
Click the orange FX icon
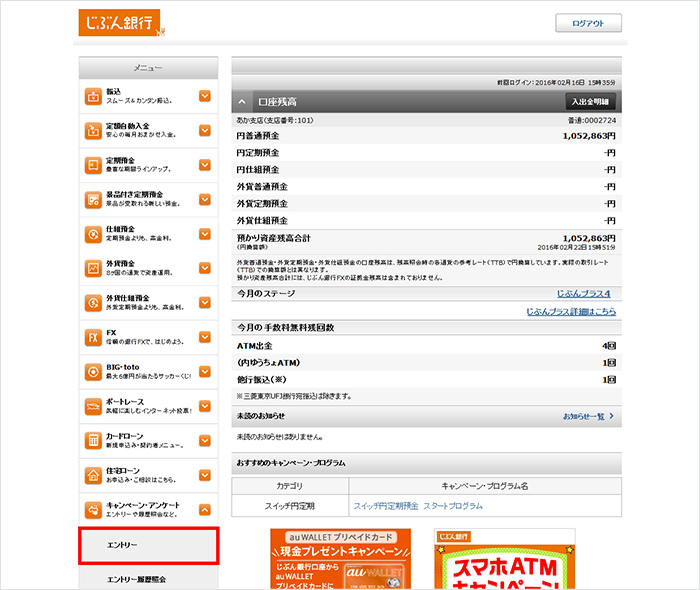coord(93,337)
